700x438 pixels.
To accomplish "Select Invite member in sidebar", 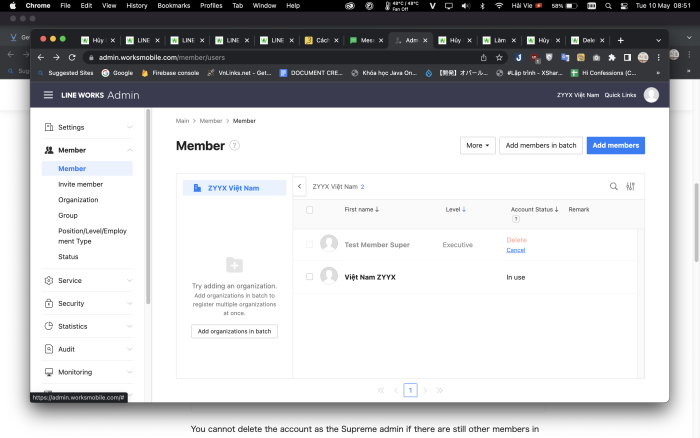I will [80, 184].
